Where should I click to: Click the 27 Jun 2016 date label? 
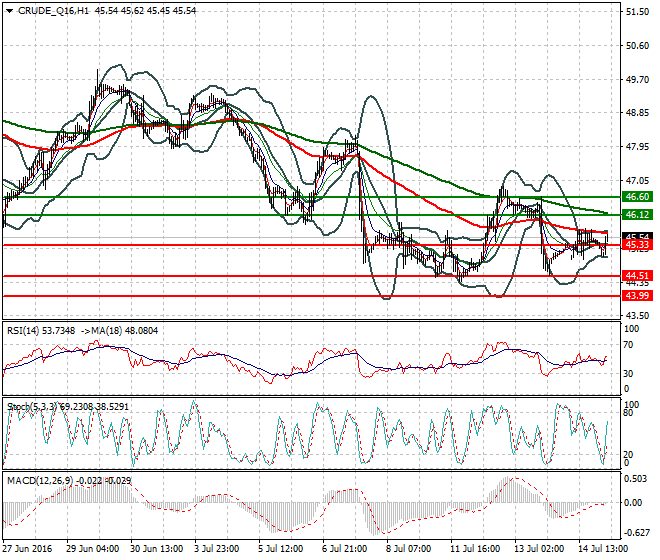pyautogui.click(x=28, y=549)
